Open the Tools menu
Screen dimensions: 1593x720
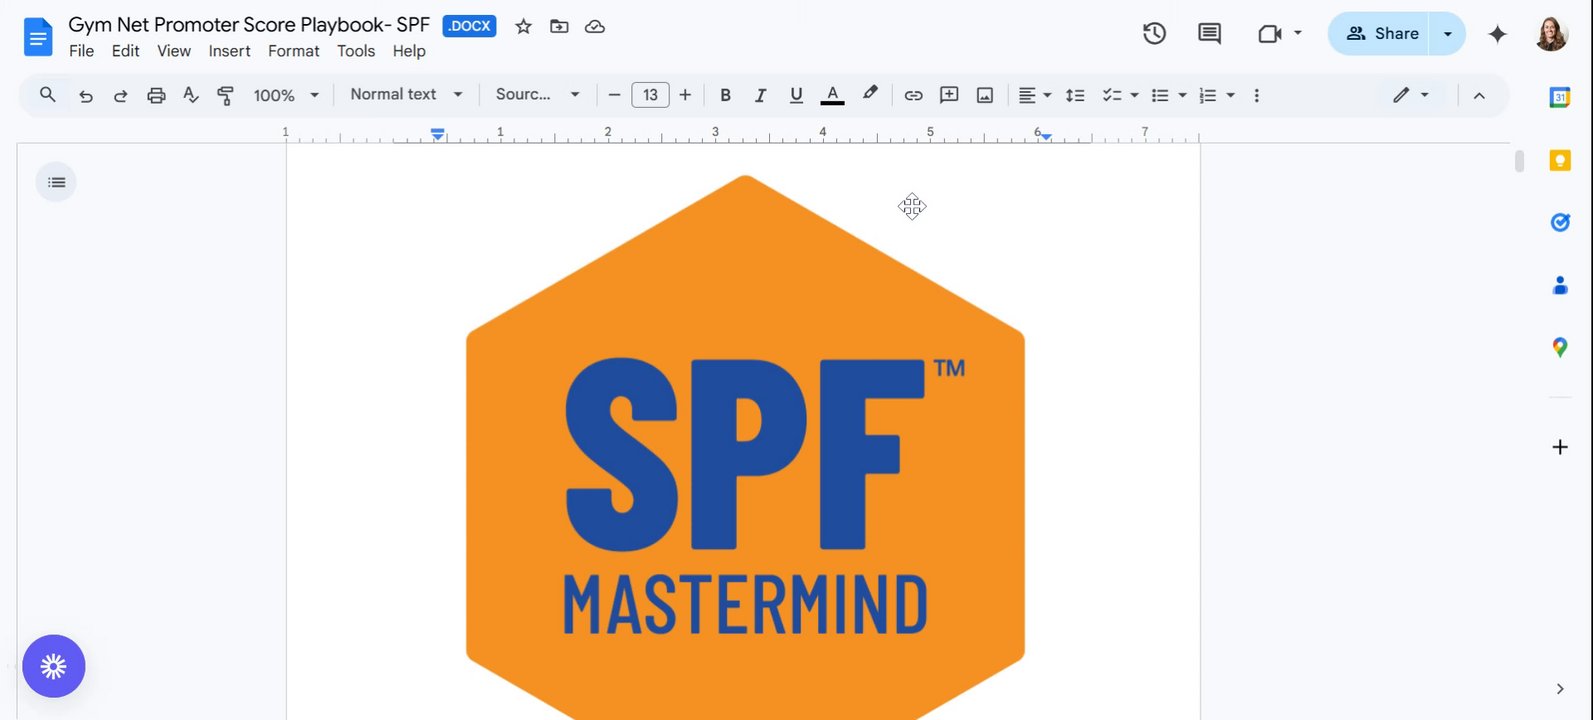click(356, 51)
